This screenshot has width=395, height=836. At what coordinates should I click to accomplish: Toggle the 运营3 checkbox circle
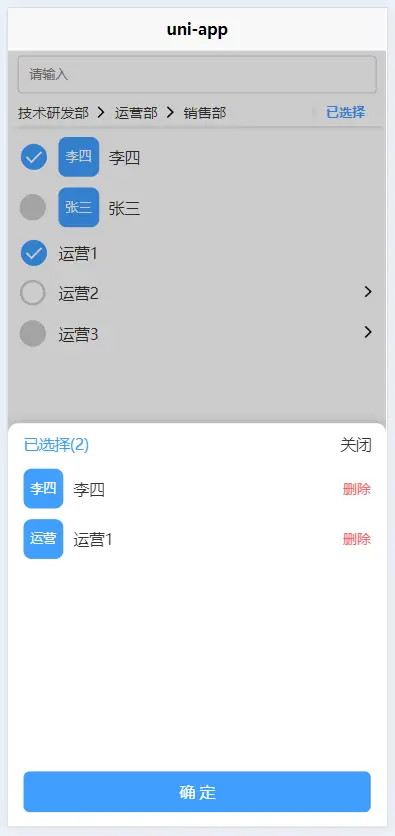pyautogui.click(x=33, y=333)
